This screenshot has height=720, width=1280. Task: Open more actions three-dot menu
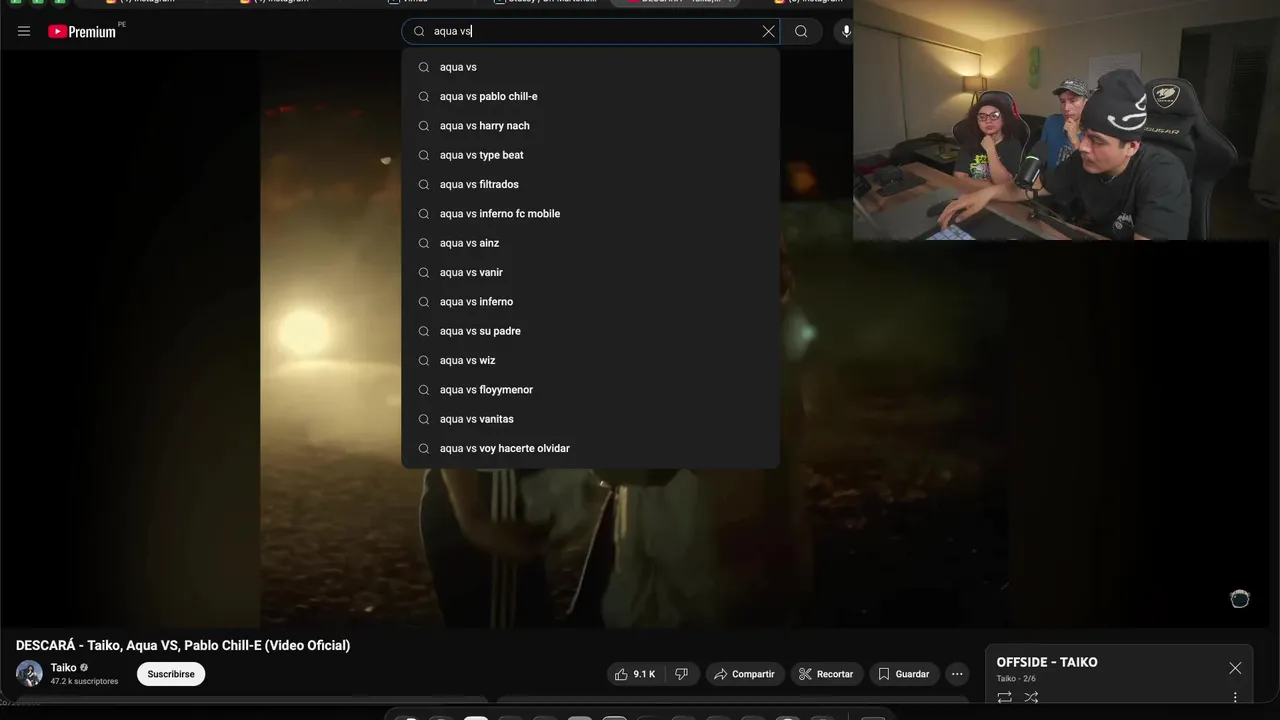point(957,674)
